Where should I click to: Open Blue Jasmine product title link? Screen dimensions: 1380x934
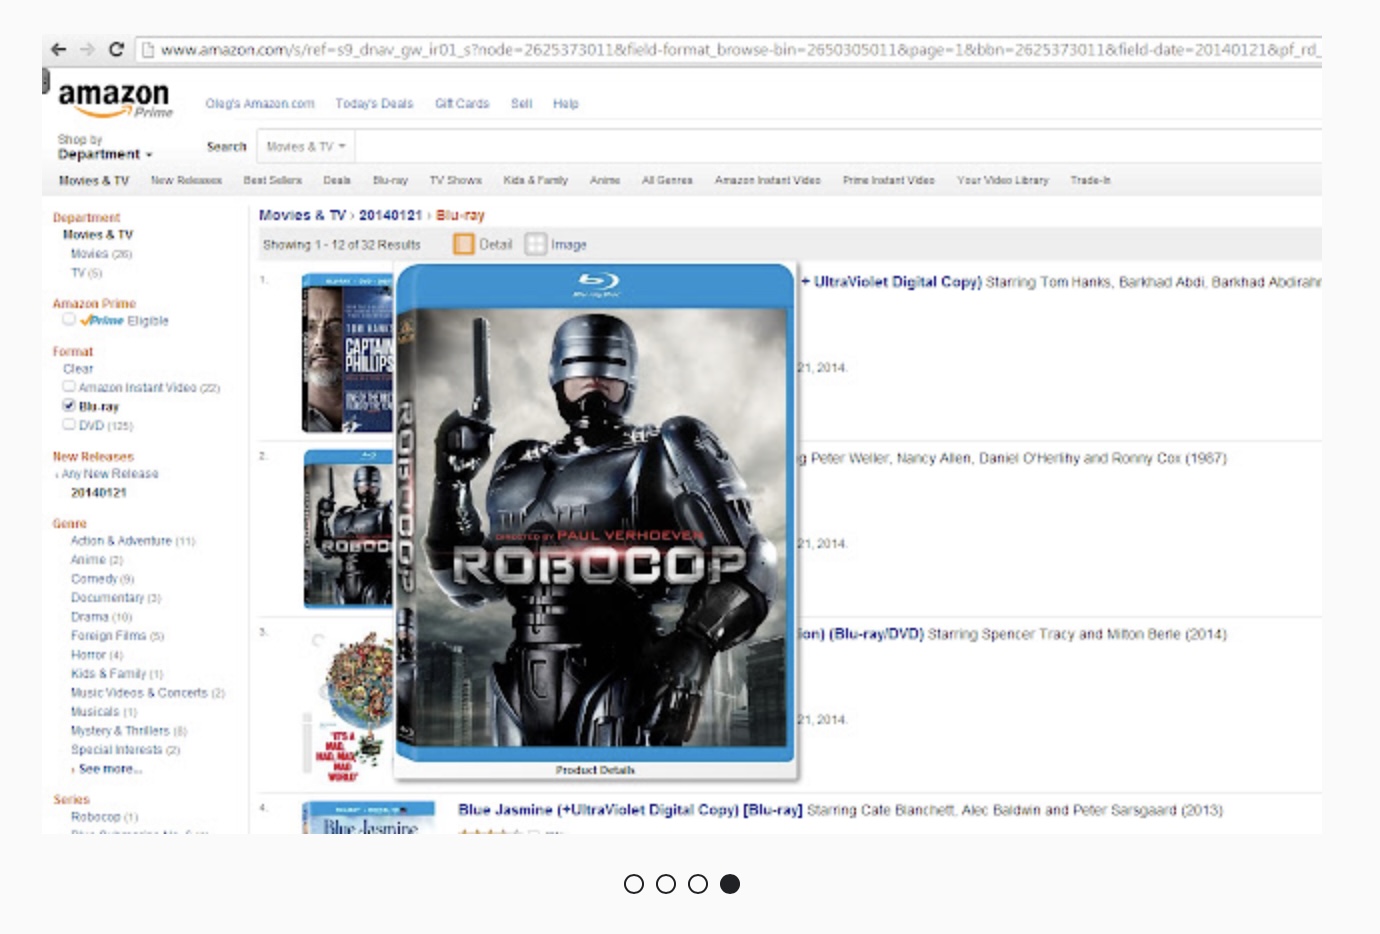630,810
